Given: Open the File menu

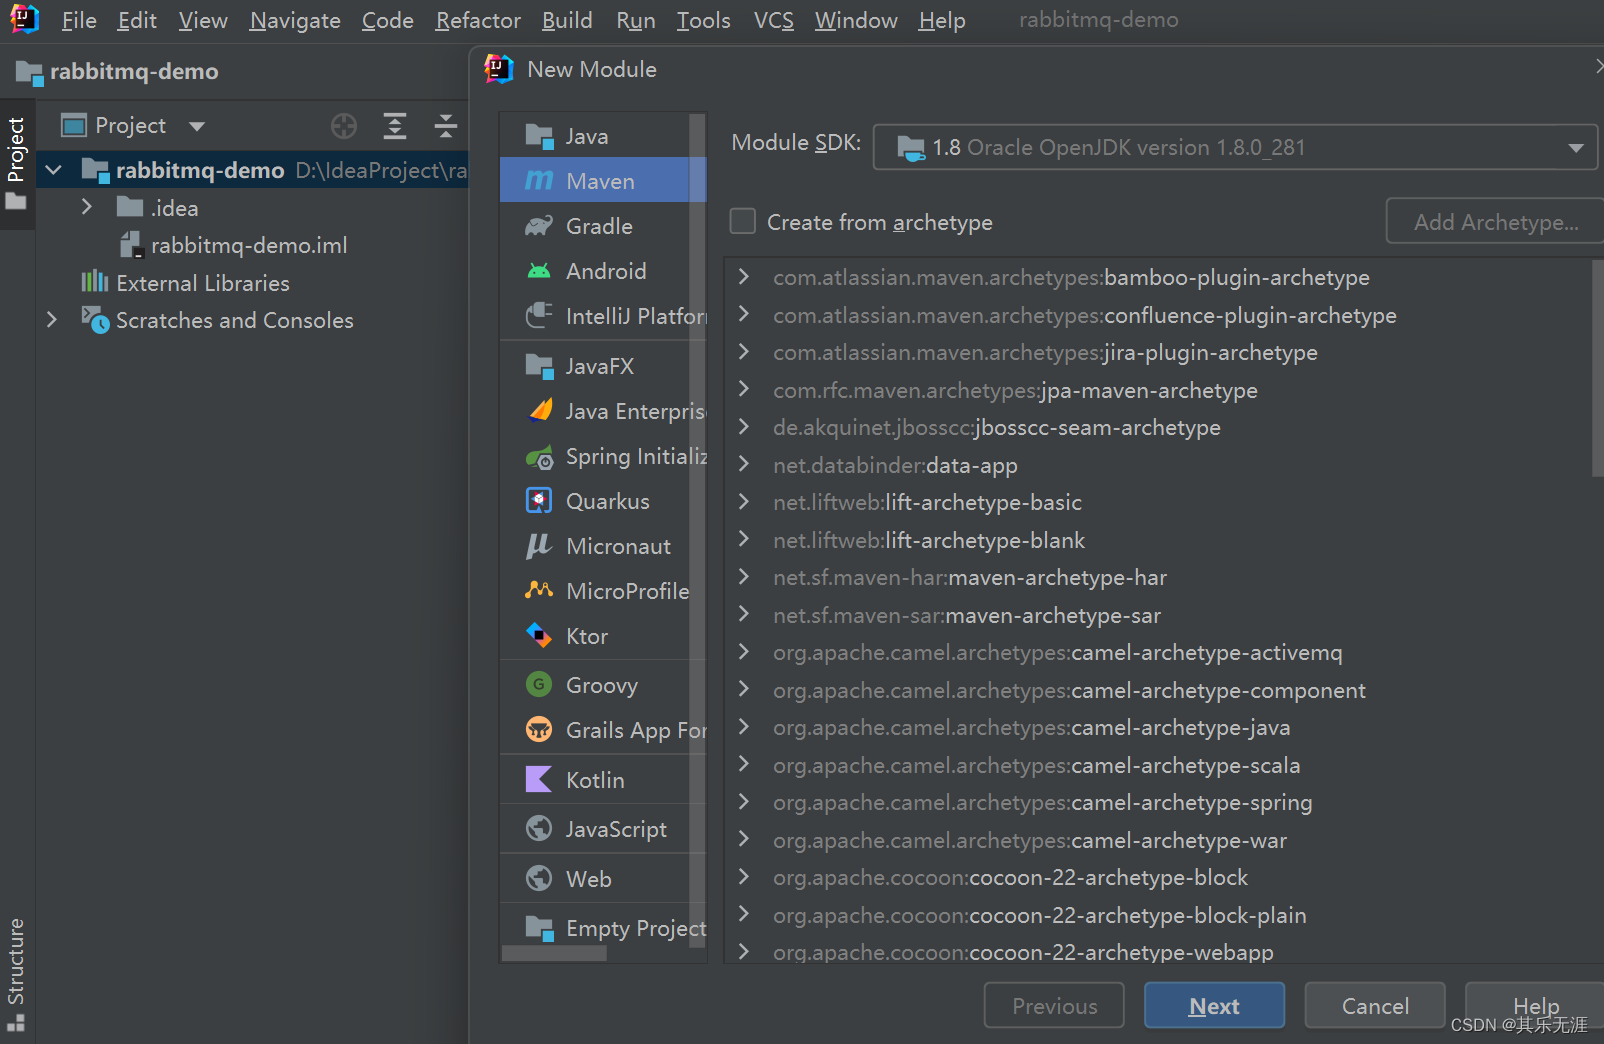Looking at the screenshot, I should [79, 20].
